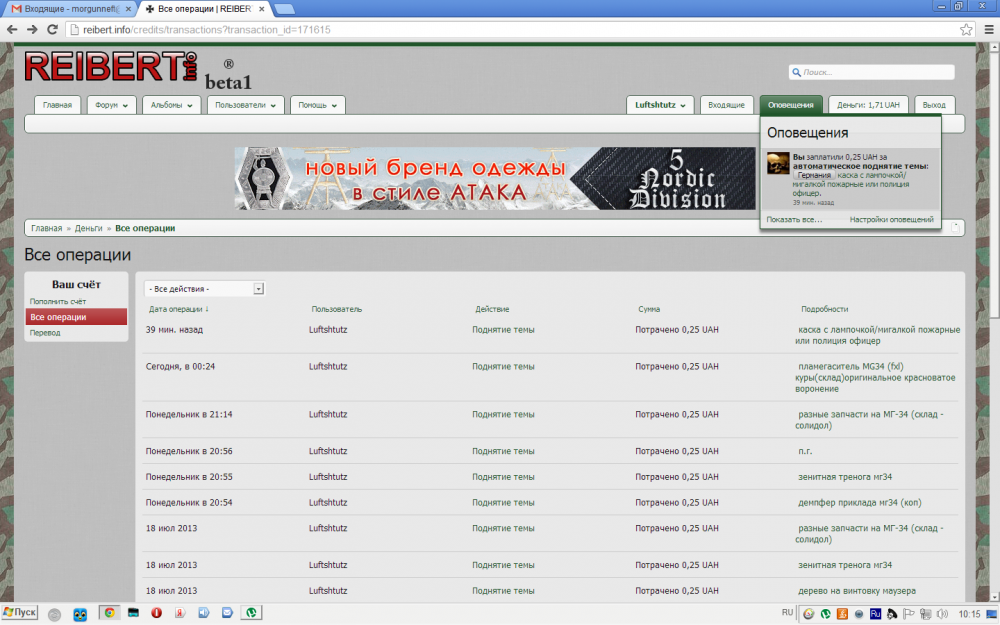Click the page icon right of breadcrumb
The image size is (1000, 625).
coord(955,227)
